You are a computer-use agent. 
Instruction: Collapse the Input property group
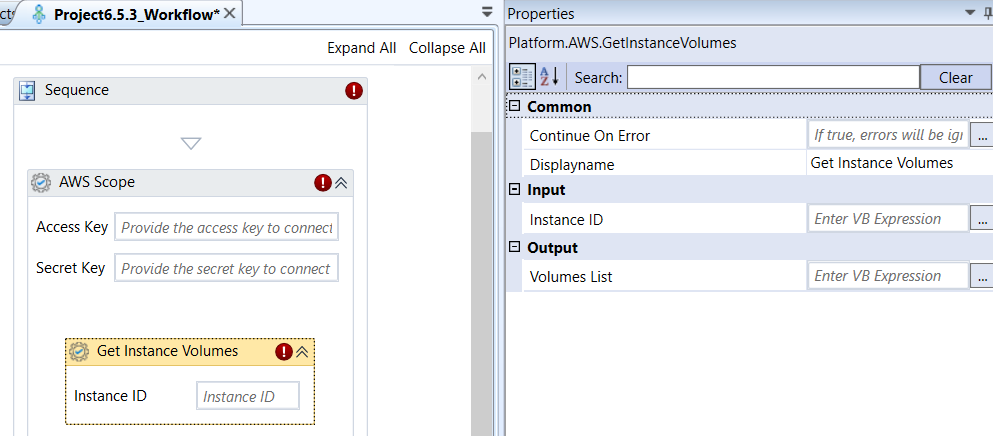[x=515, y=189]
